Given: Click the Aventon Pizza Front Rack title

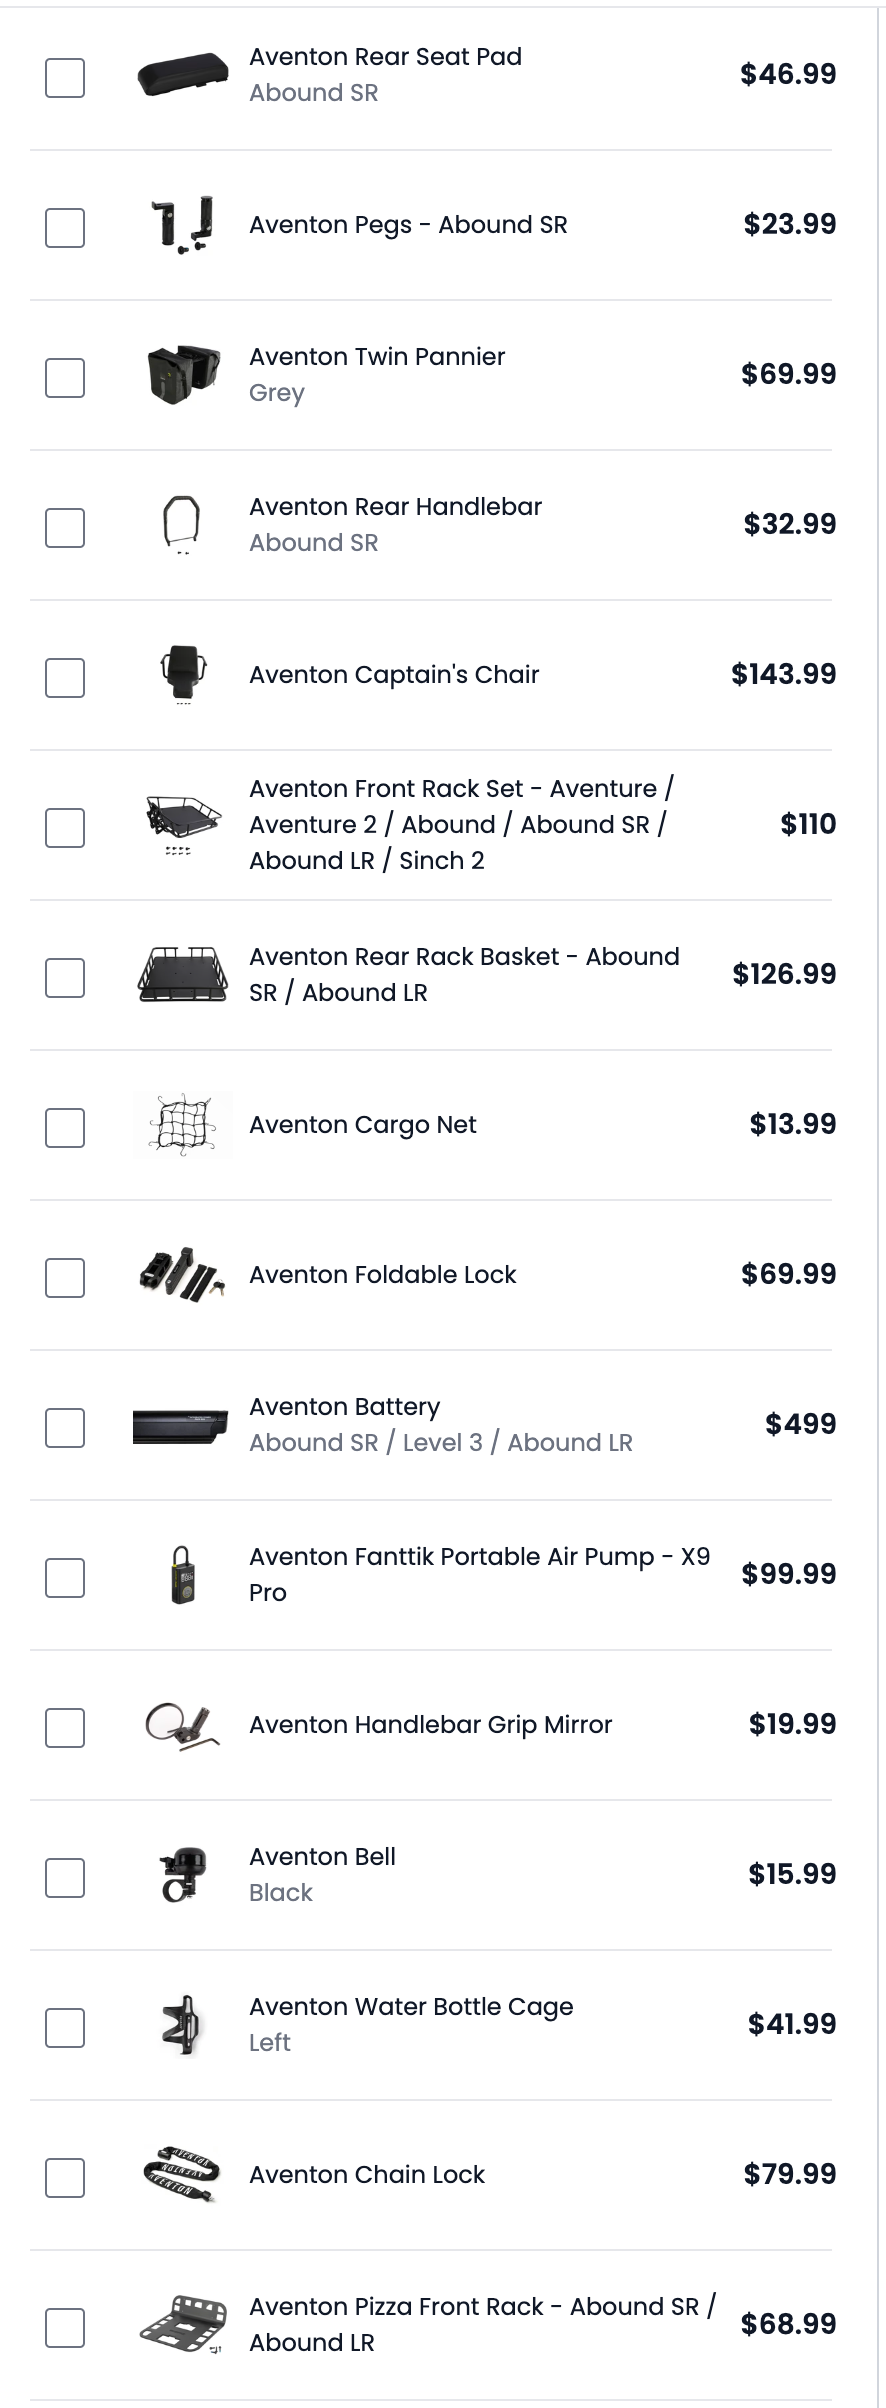Looking at the screenshot, I should [482, 2324].
